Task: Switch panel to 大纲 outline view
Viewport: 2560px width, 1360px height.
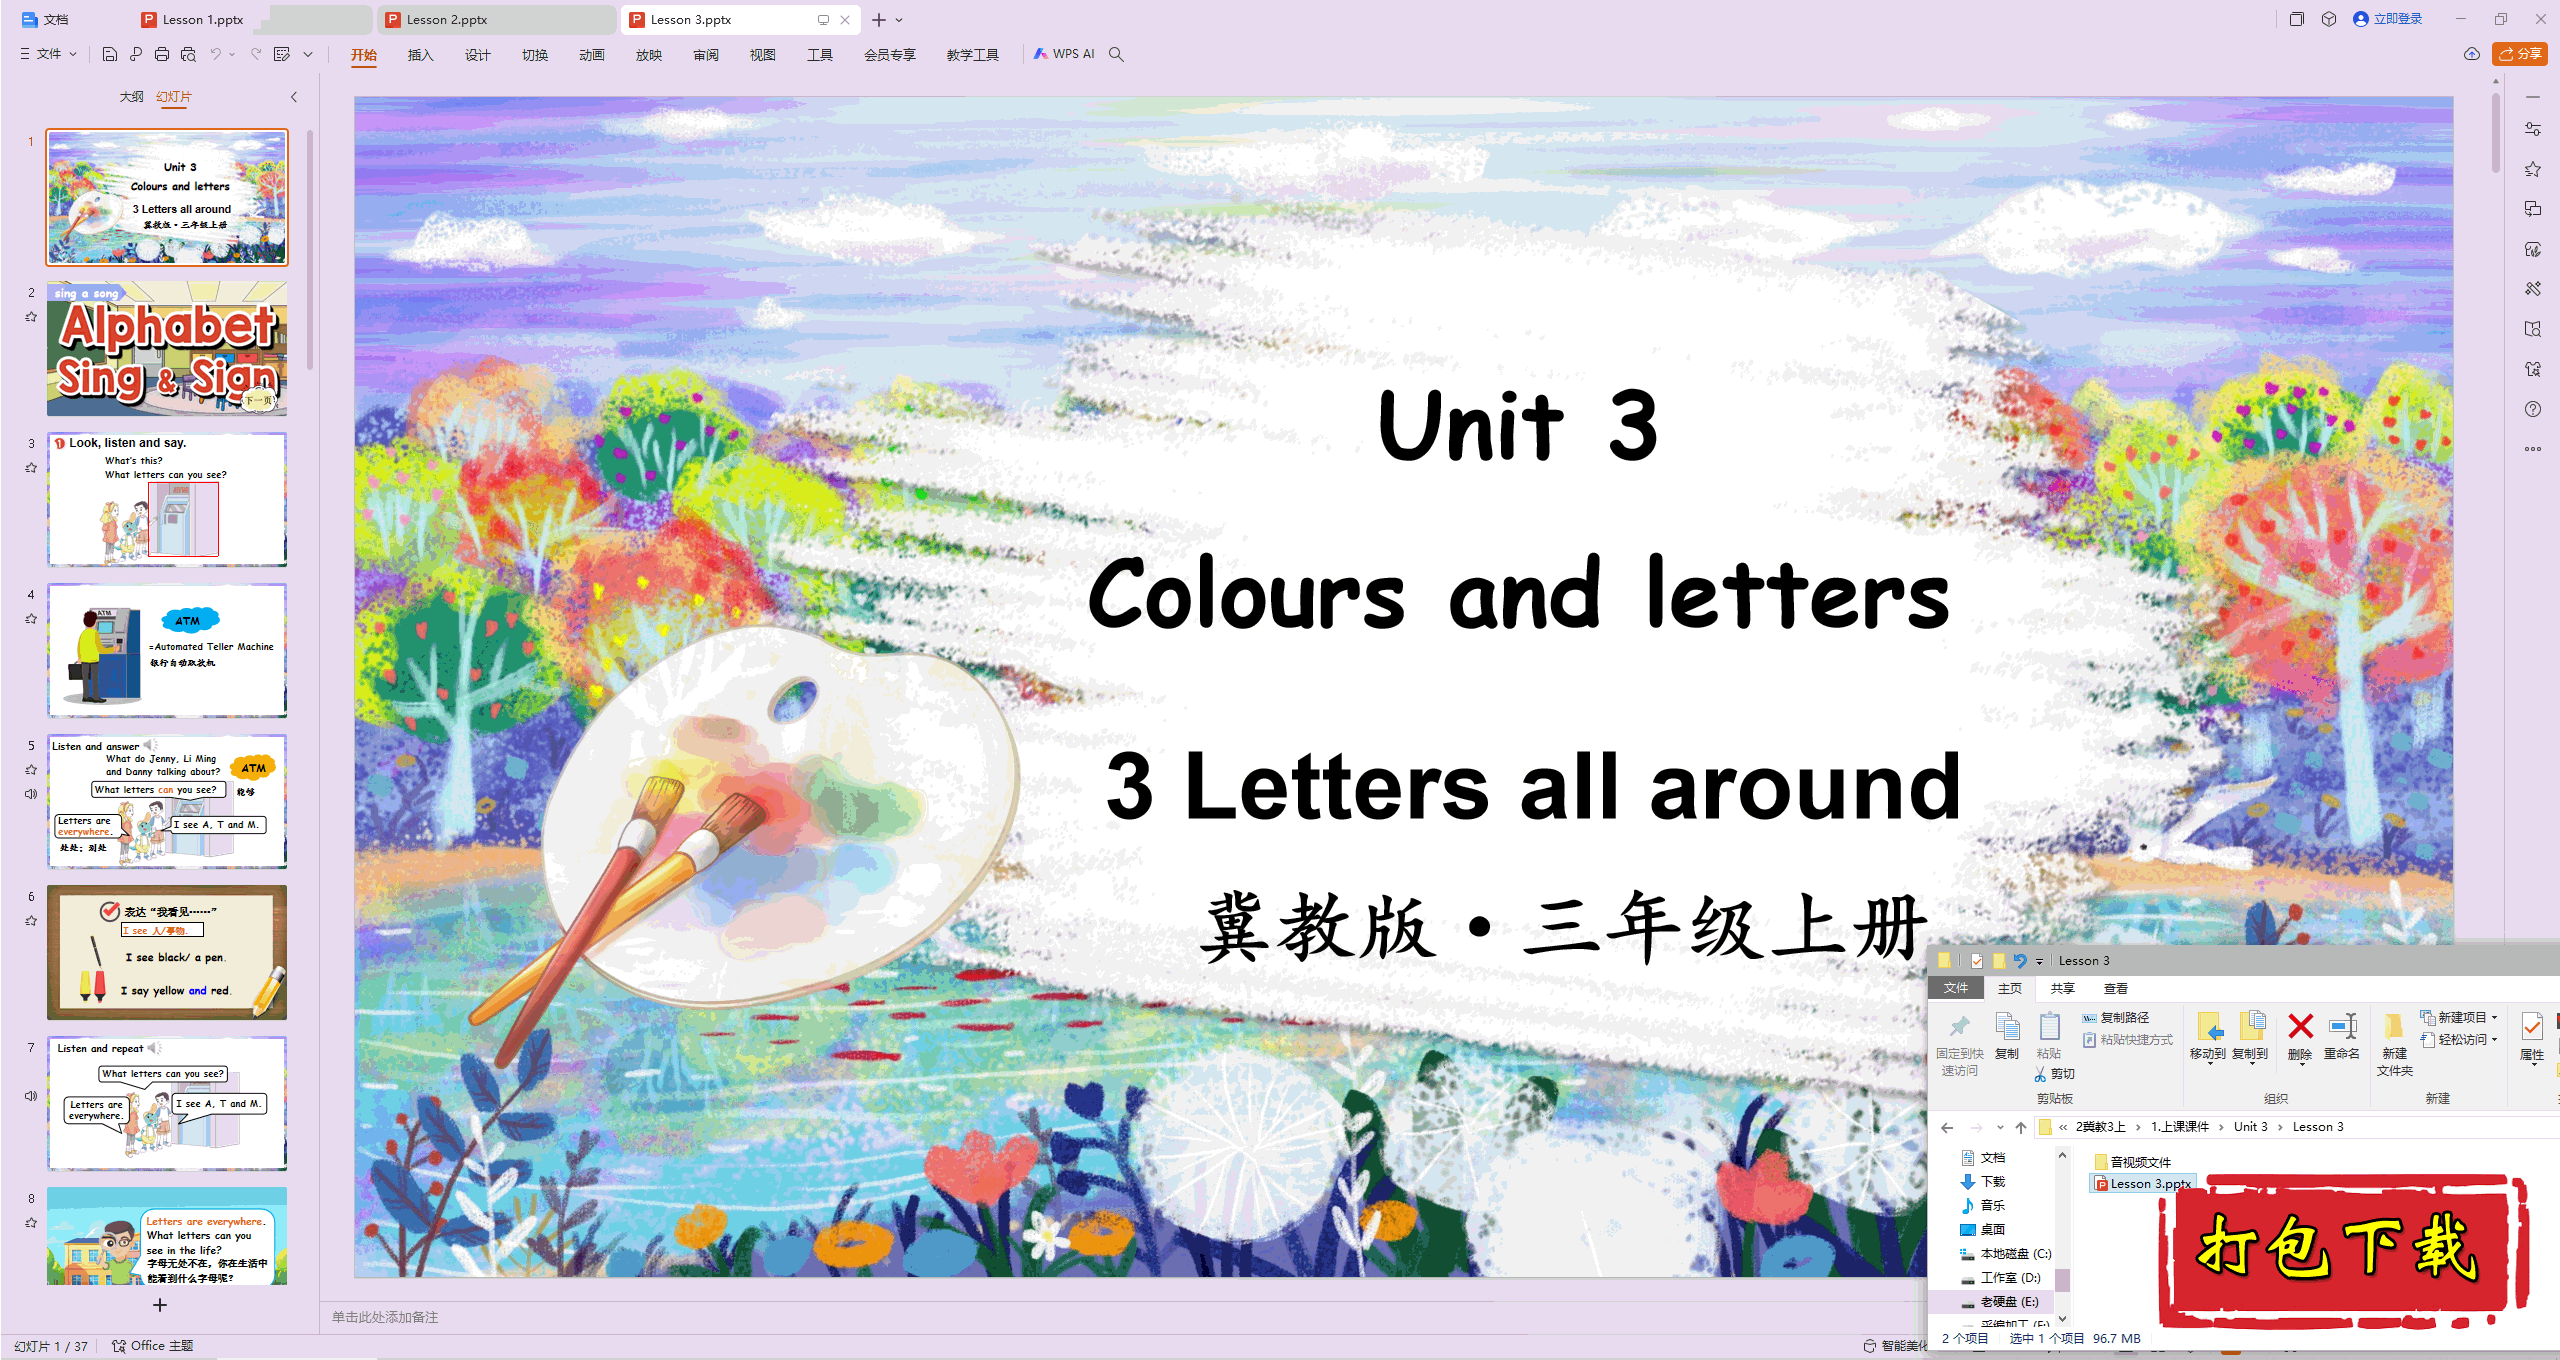Action: point(131,97)
